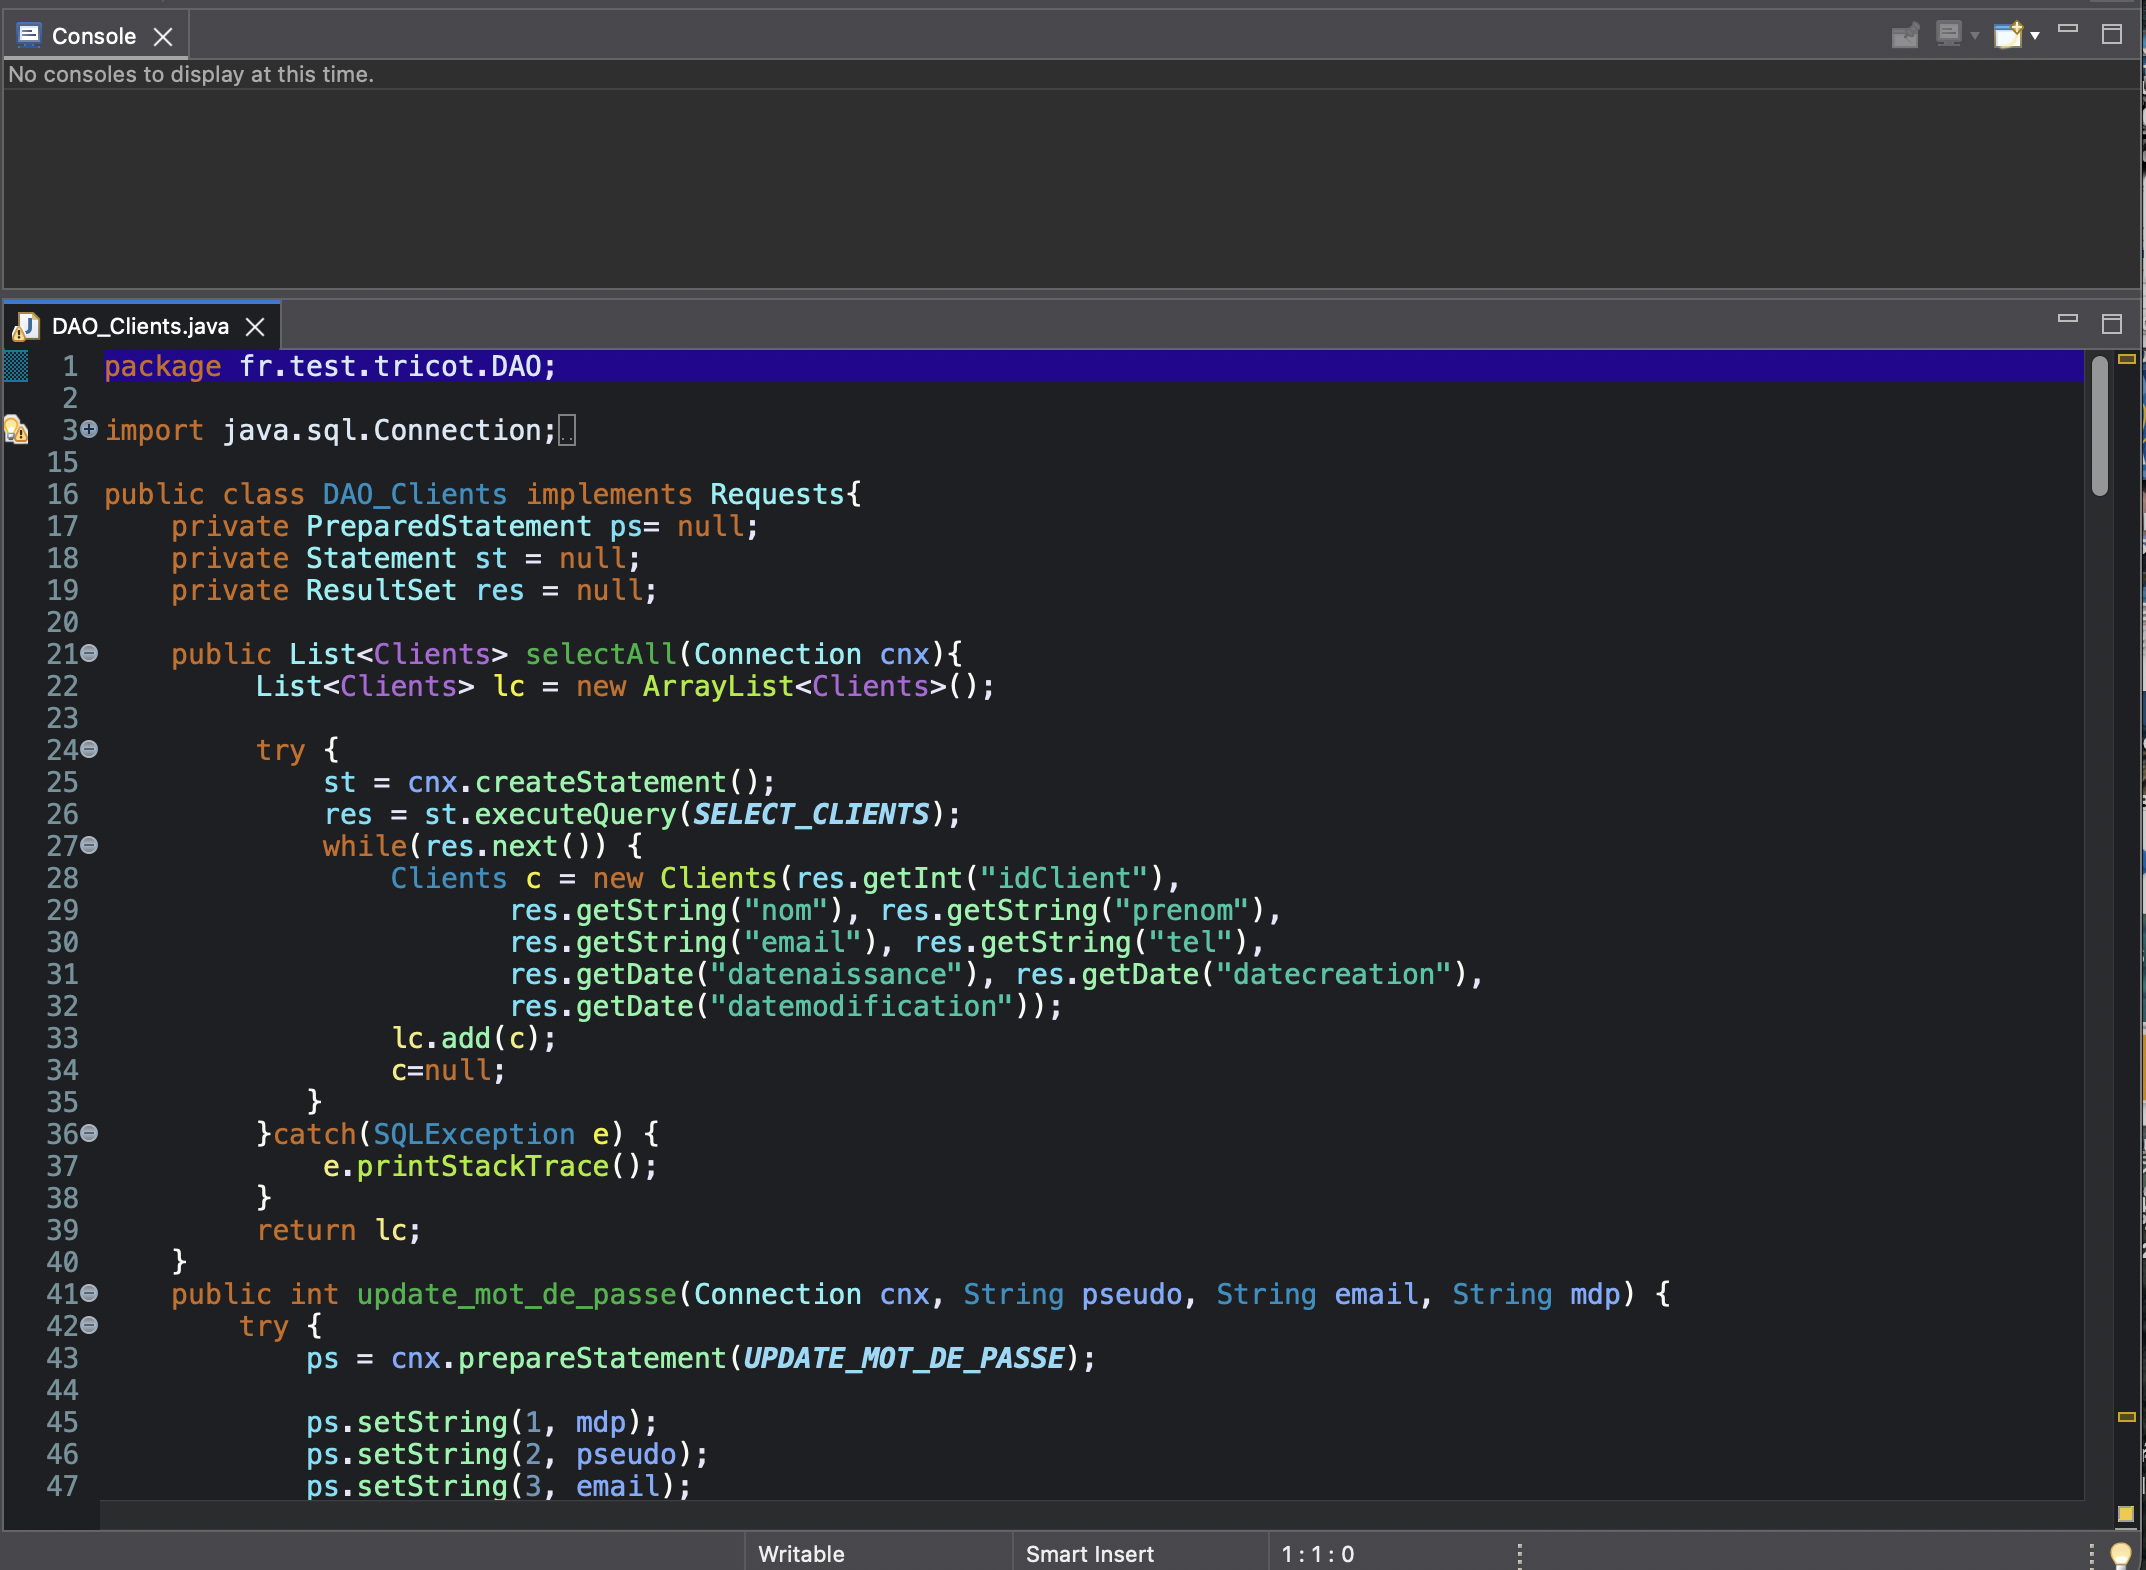
Task: Collapse the update_mot_de_passe method fold
Action: coord(88,1294)
